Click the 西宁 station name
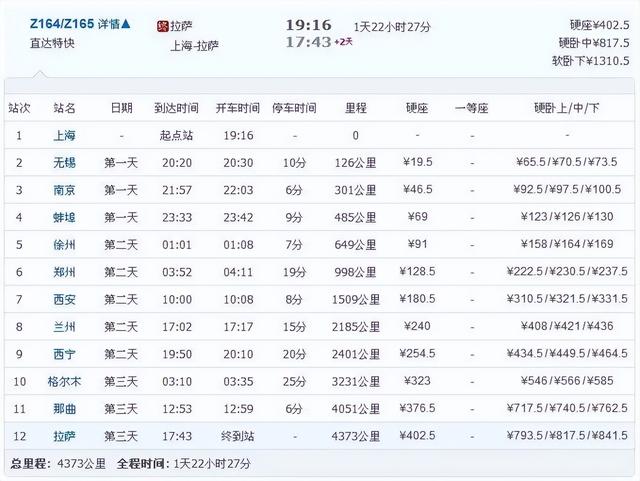 [64, 354]
